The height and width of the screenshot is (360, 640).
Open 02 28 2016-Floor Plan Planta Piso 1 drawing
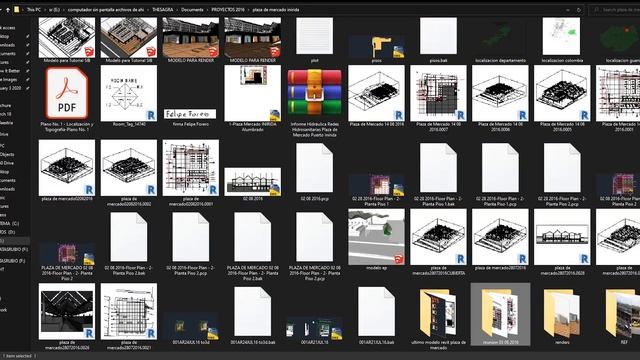(x=376, y=185)
